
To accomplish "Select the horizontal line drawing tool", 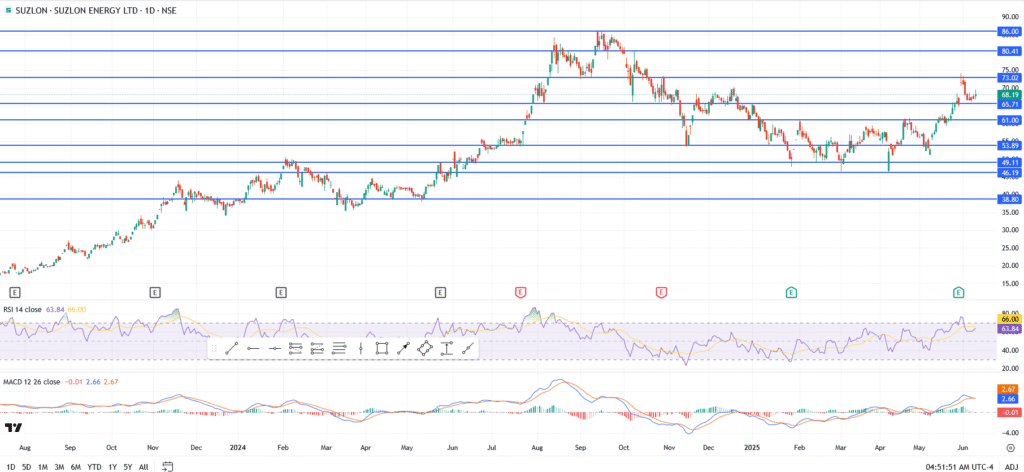I will pyautogui.click(x=253, y=348).
